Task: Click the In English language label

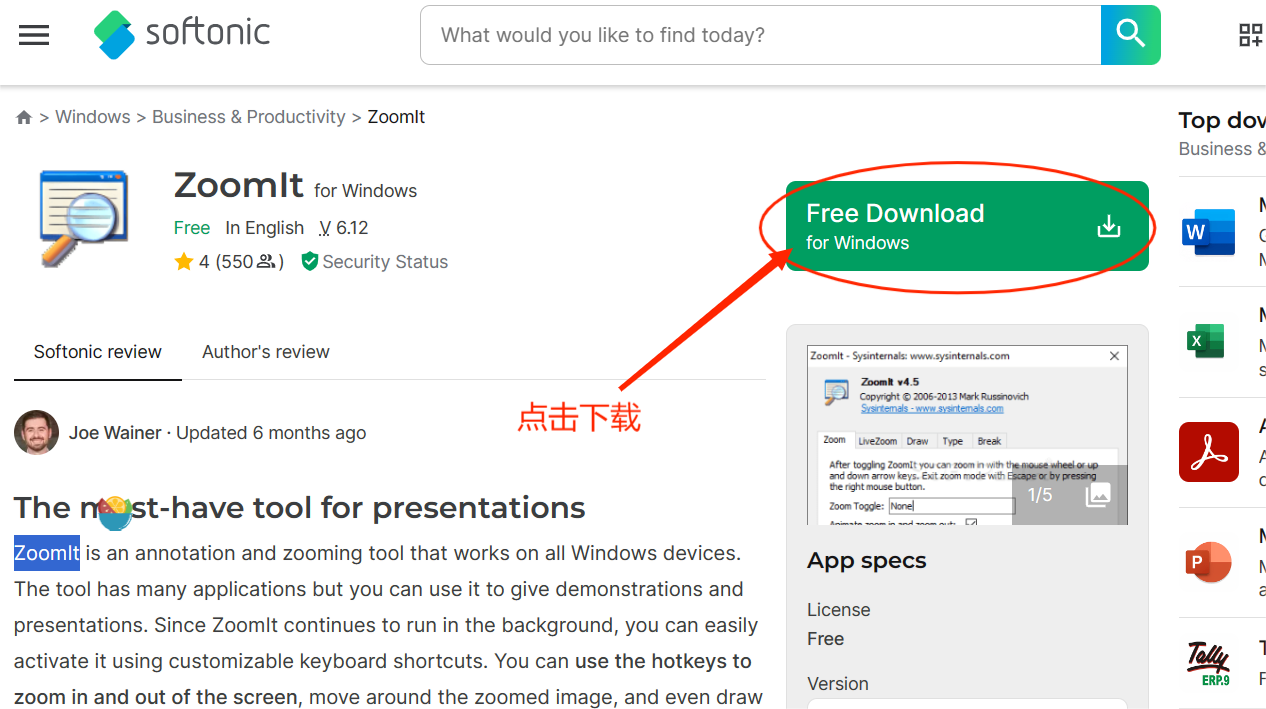Action: [x=265, y=228]
